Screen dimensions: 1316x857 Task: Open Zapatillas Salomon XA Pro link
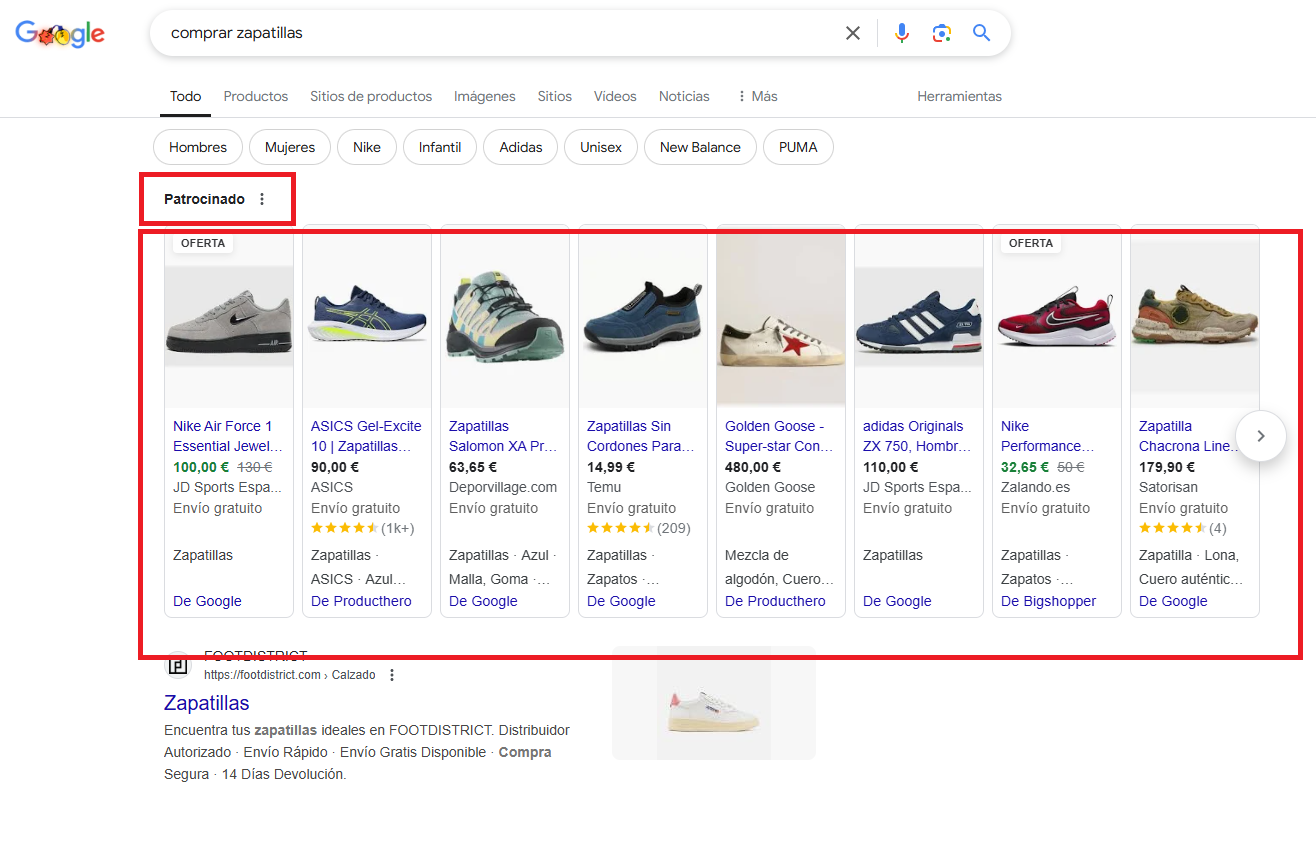pyautogui.click(x=502, y=436)
